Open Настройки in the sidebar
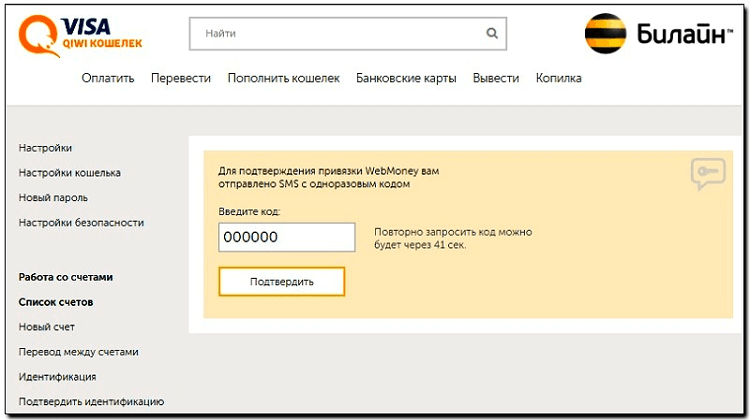750x420 pixels. point(45,148)
